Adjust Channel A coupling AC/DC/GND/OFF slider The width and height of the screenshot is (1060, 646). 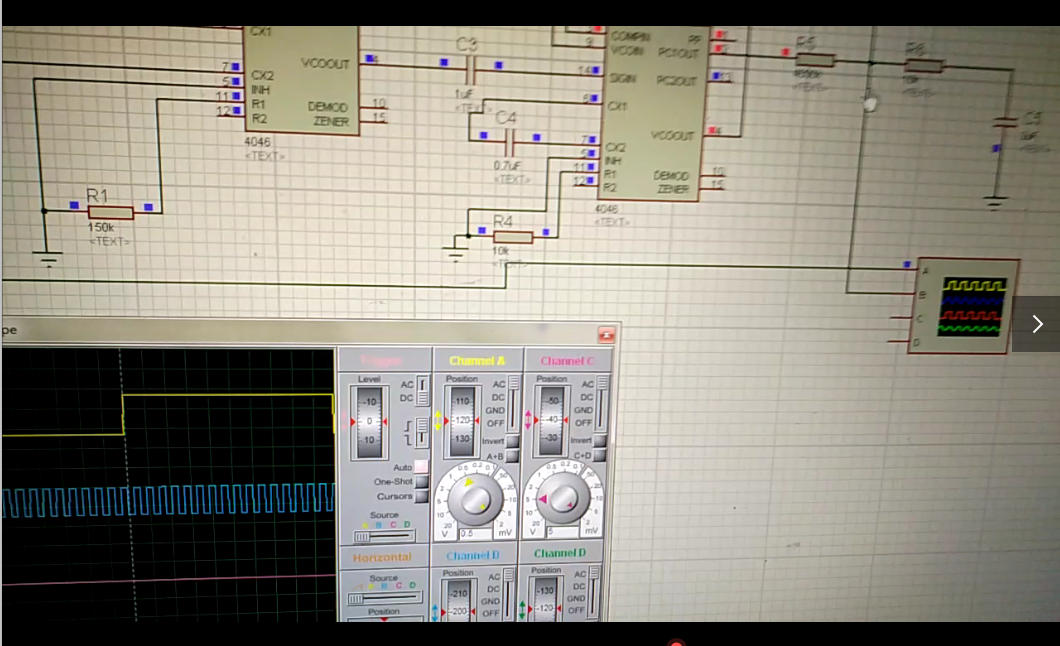pyautogui.click(x=513, y=403)
